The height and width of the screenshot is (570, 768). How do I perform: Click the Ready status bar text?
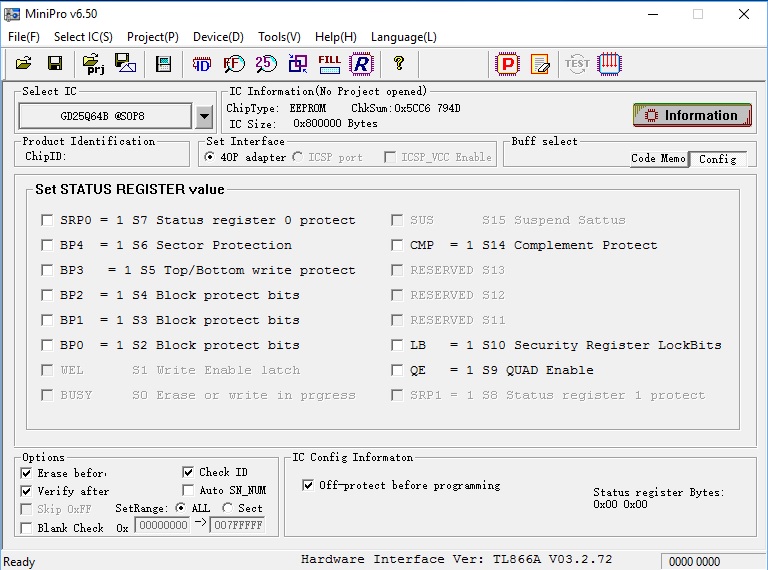[19, 562]
